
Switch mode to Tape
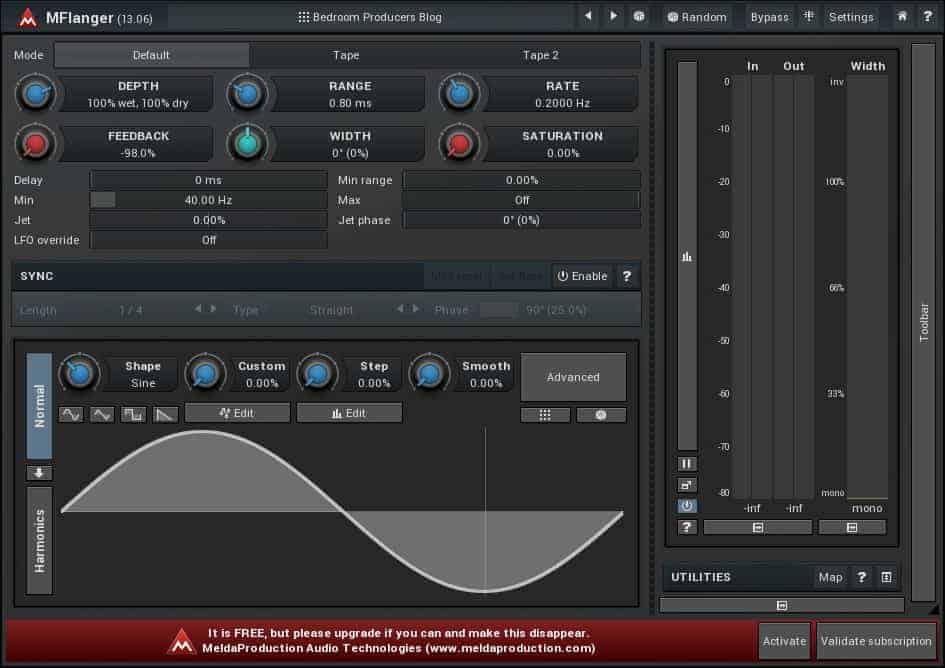346,55
